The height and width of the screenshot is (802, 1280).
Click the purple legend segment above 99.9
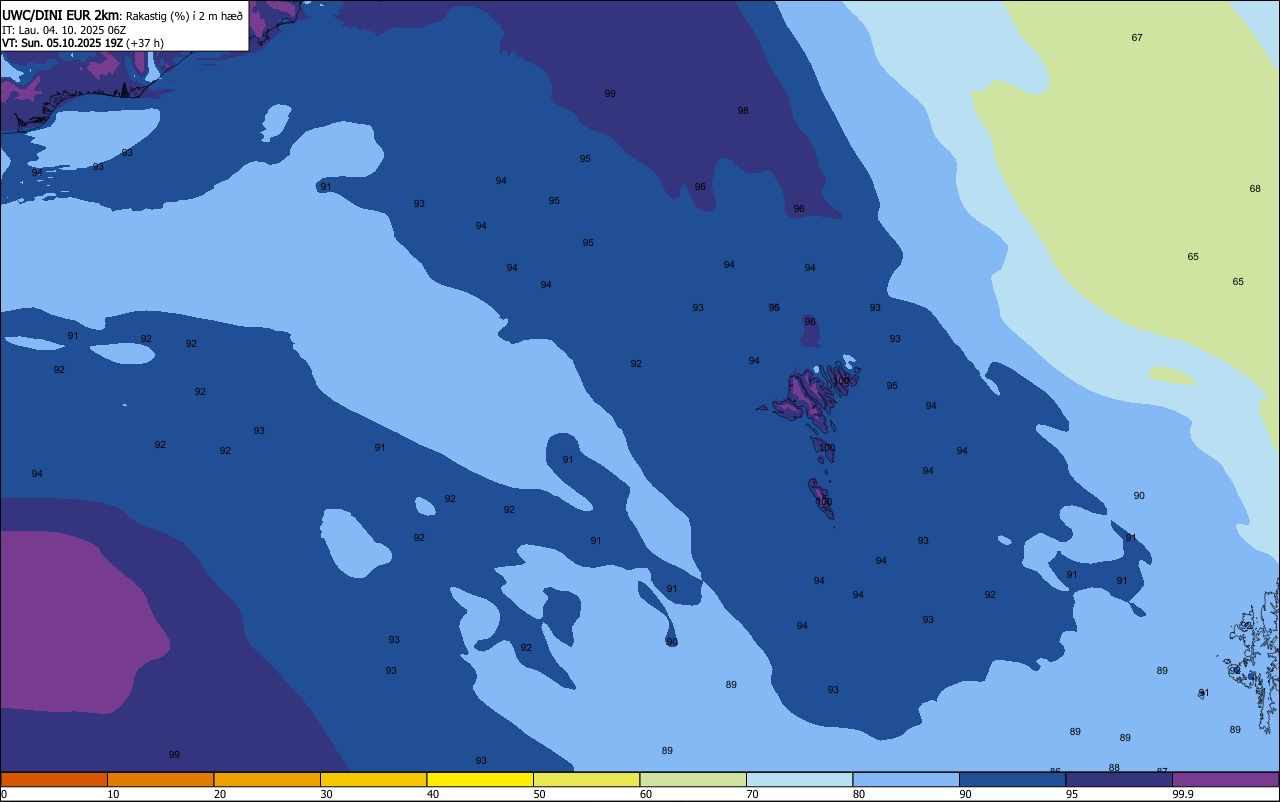pos(1225,779)
